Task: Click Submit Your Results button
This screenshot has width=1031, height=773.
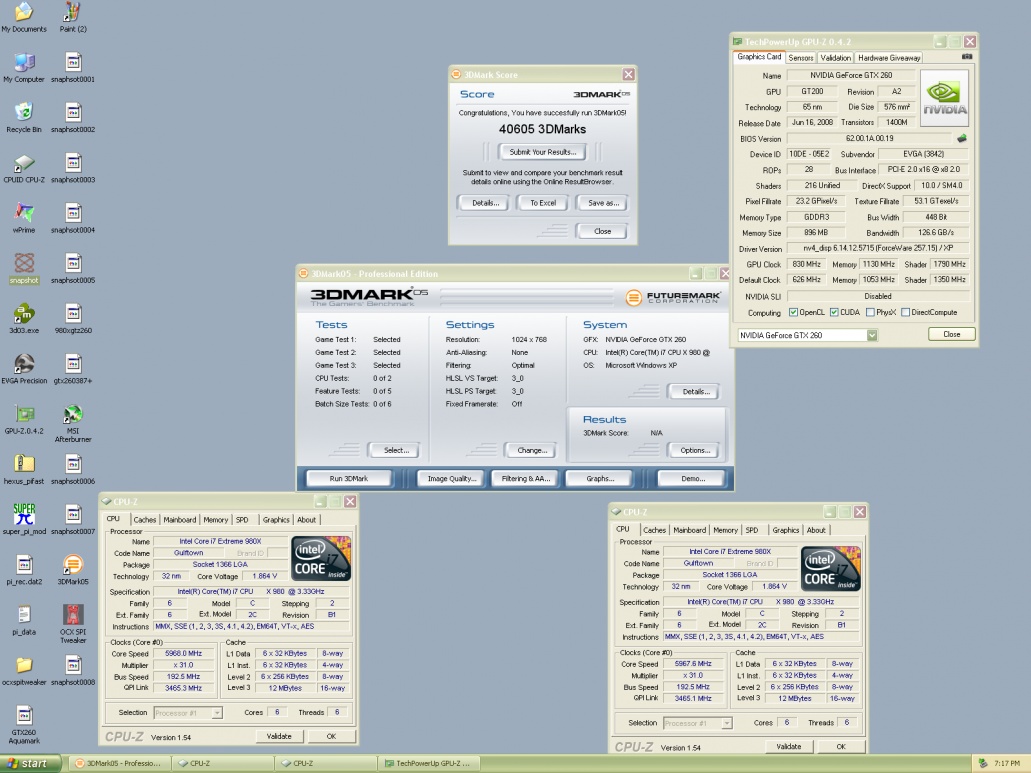Action: [x=542, y=152]
